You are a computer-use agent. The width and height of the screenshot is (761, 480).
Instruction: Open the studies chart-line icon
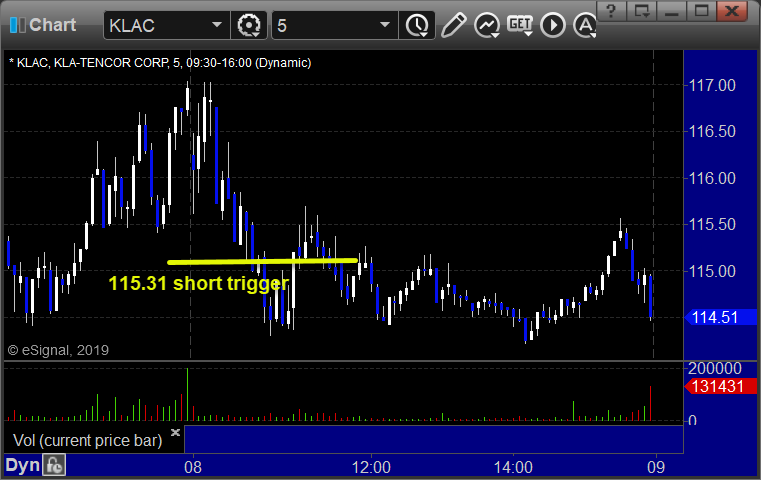[487, 25]
